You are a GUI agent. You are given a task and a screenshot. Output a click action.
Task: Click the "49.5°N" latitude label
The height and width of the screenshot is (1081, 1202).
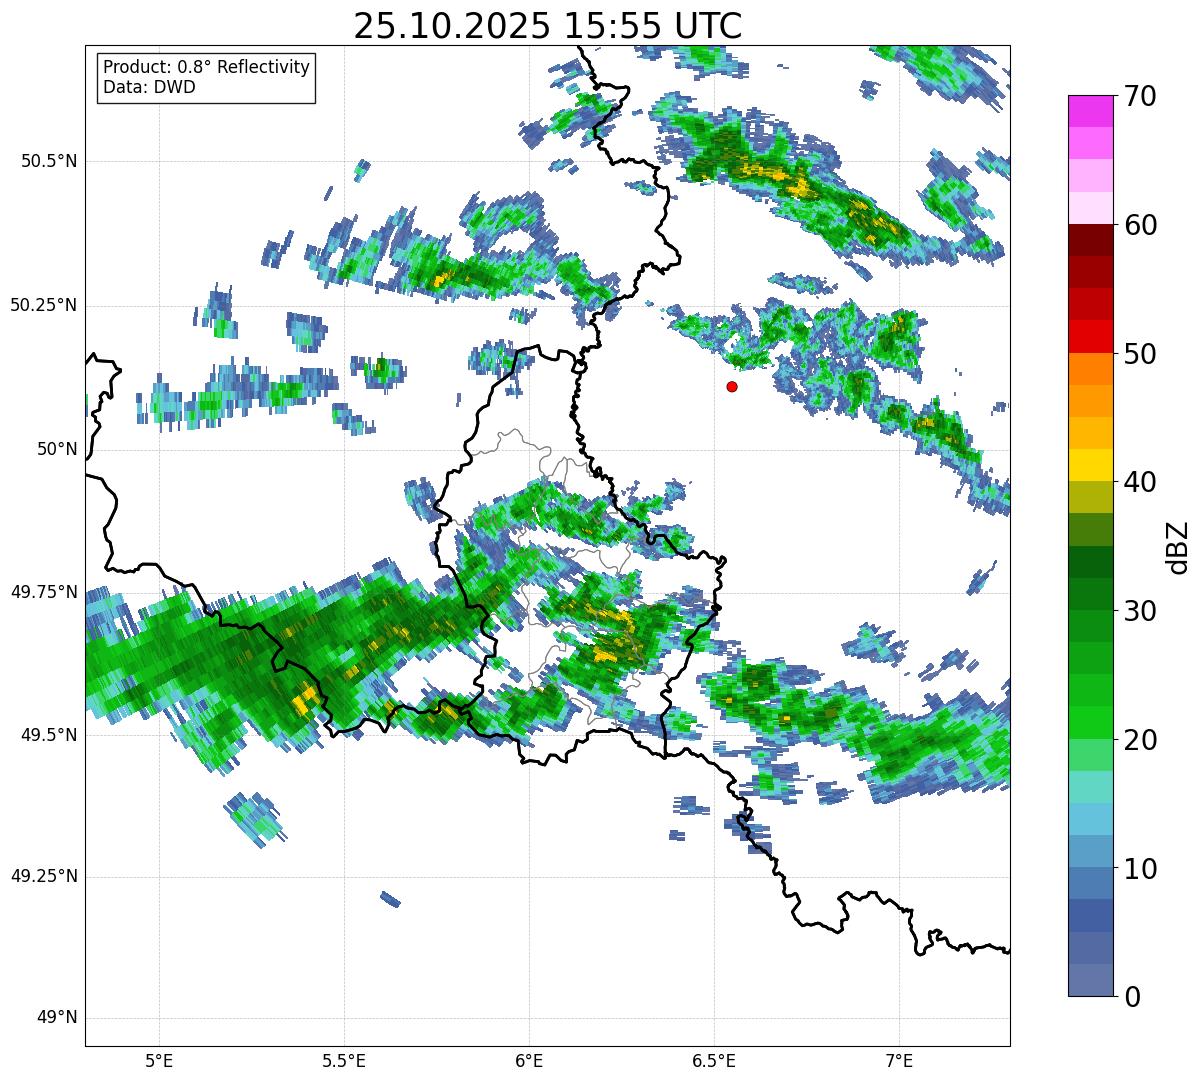(49, 735)
